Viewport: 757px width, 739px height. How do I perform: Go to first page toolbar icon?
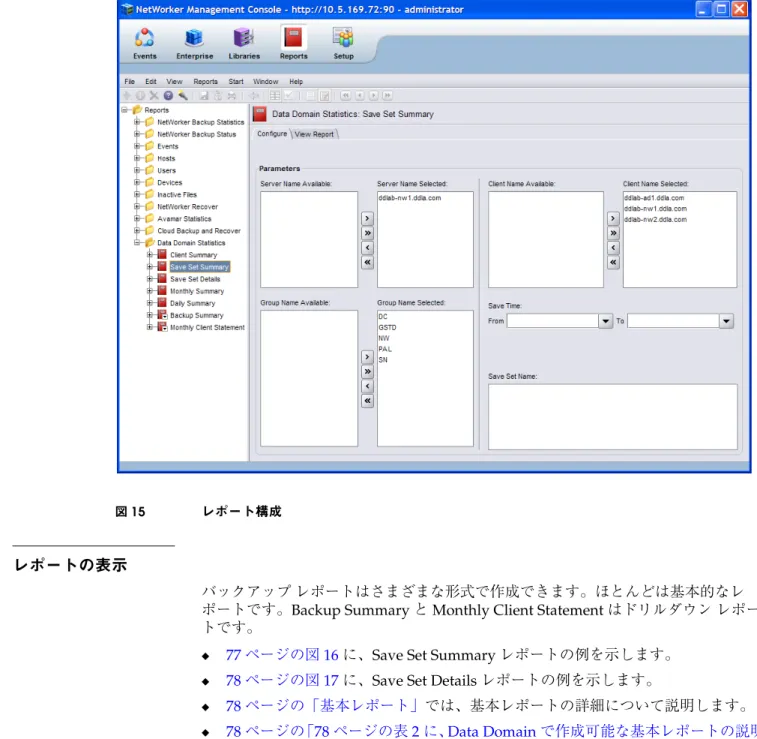coord(345,96)
